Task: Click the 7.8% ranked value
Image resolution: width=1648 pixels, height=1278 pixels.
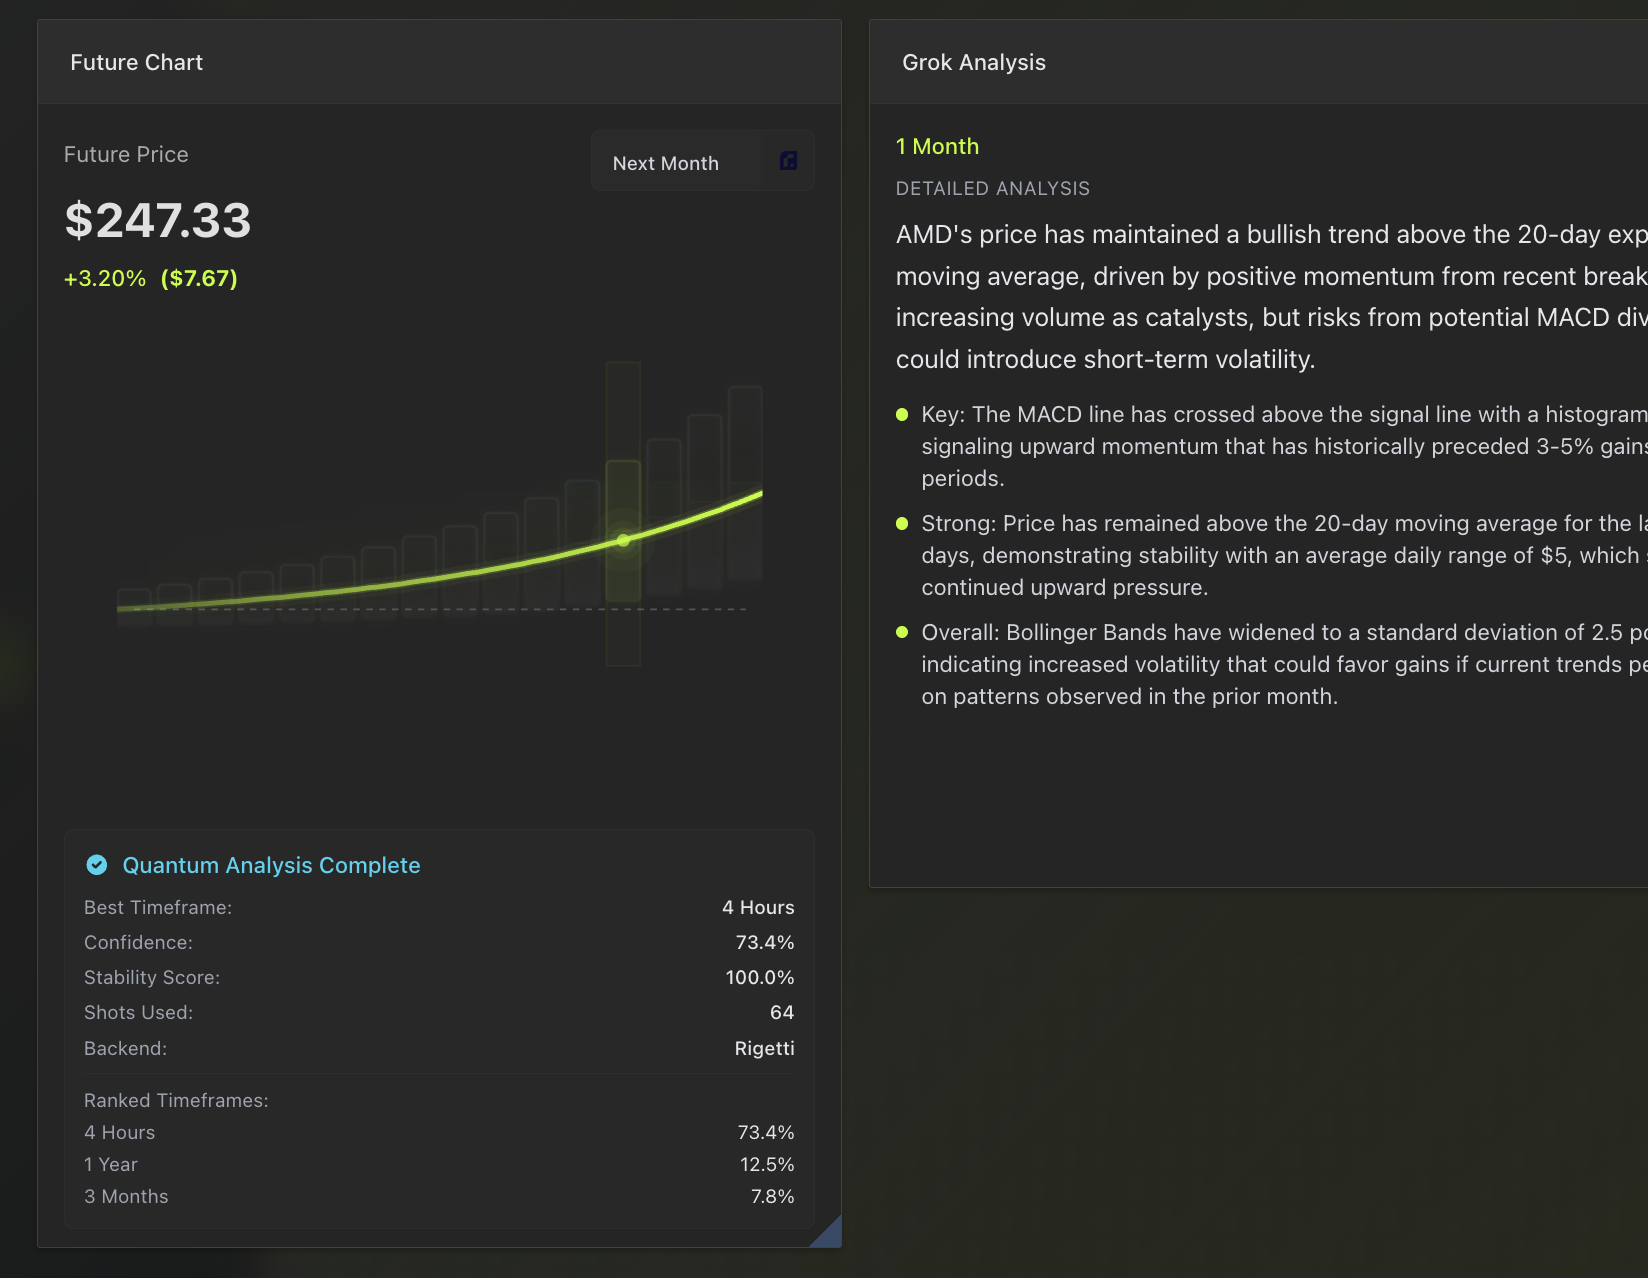Action: coord(773,1196)
